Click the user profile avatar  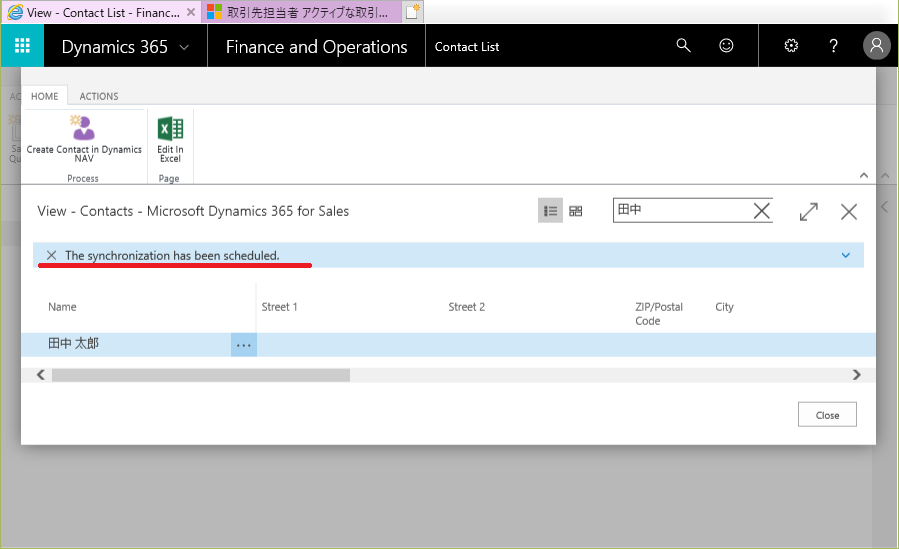tap(876, 46)
